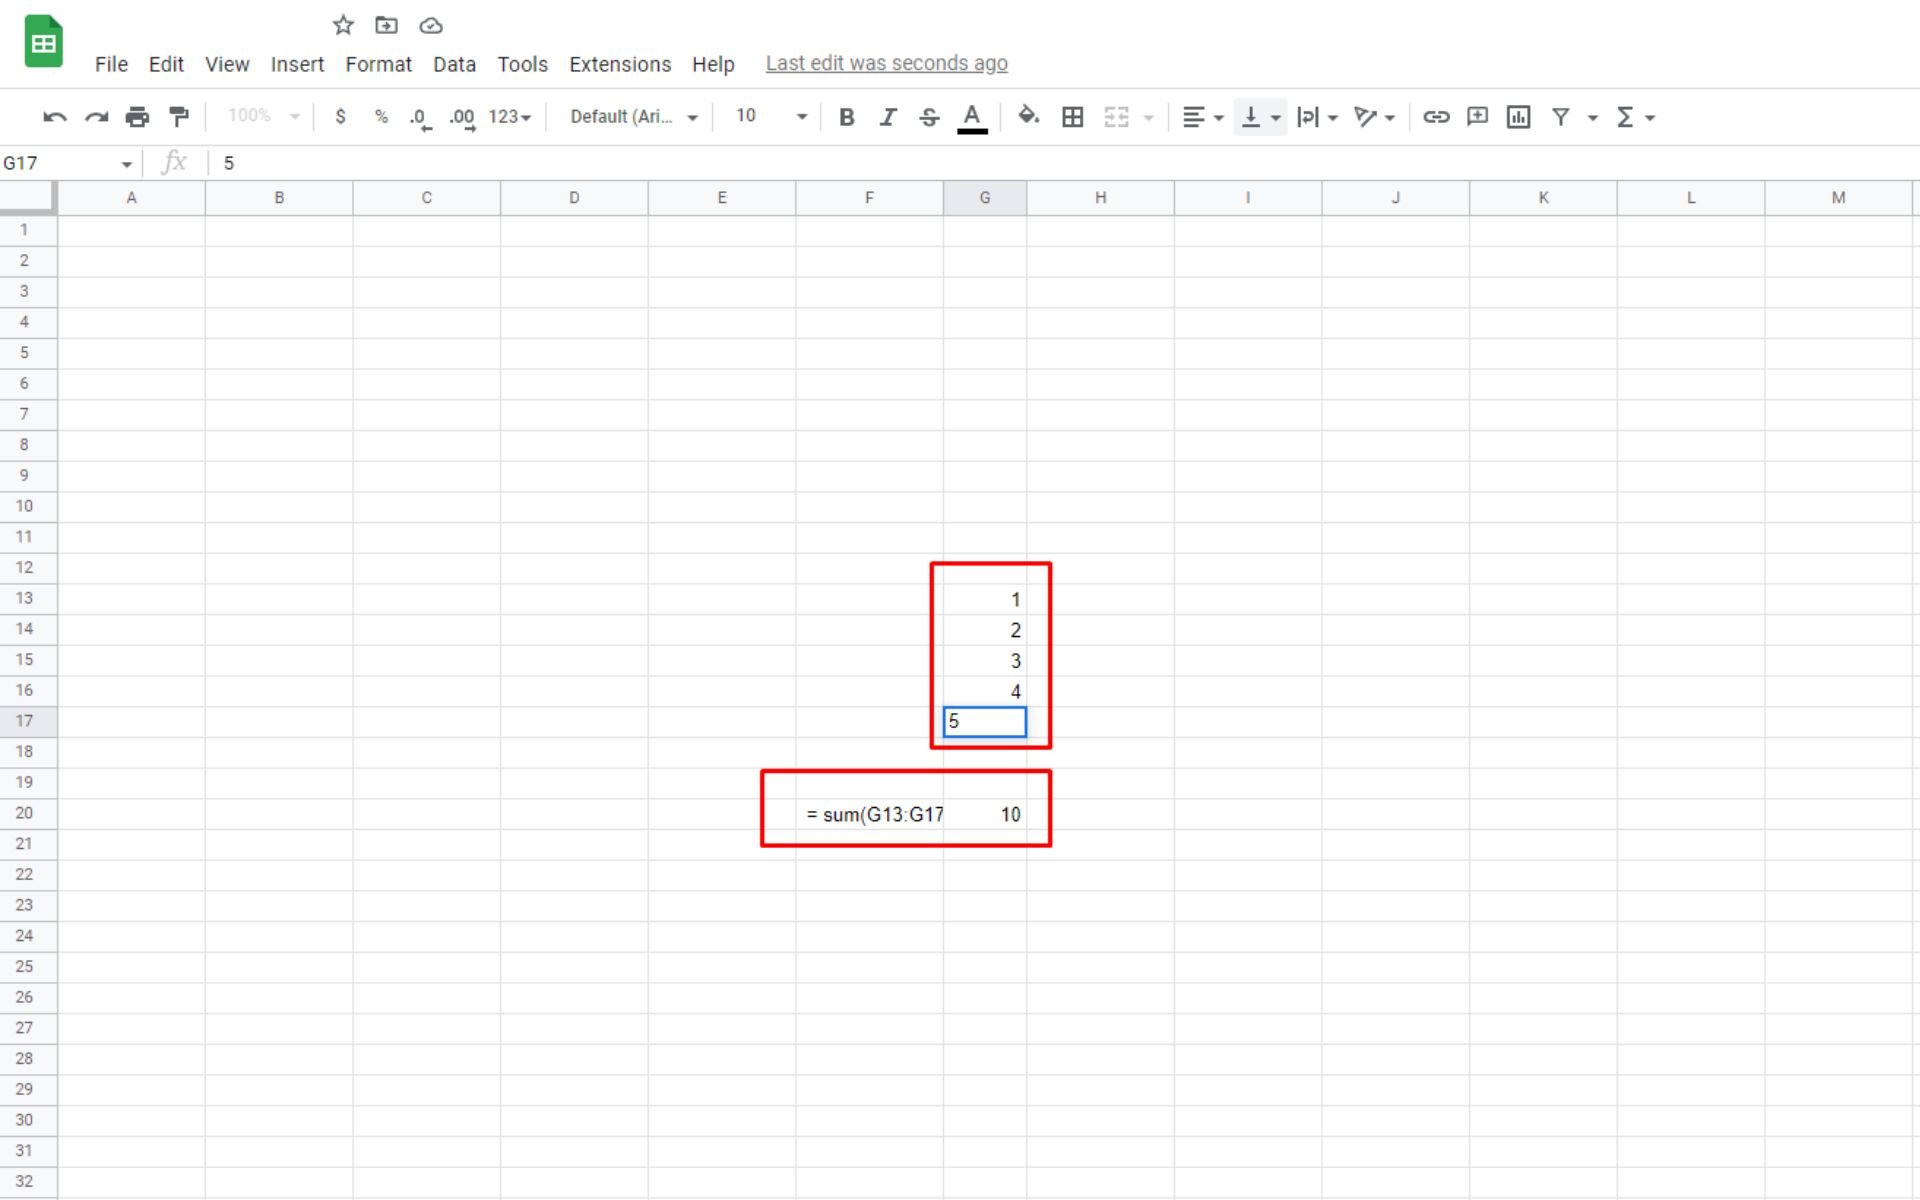Open more number formats 123 dropdown
This screenshot has width=1920, height=1200.
(509, 117)
